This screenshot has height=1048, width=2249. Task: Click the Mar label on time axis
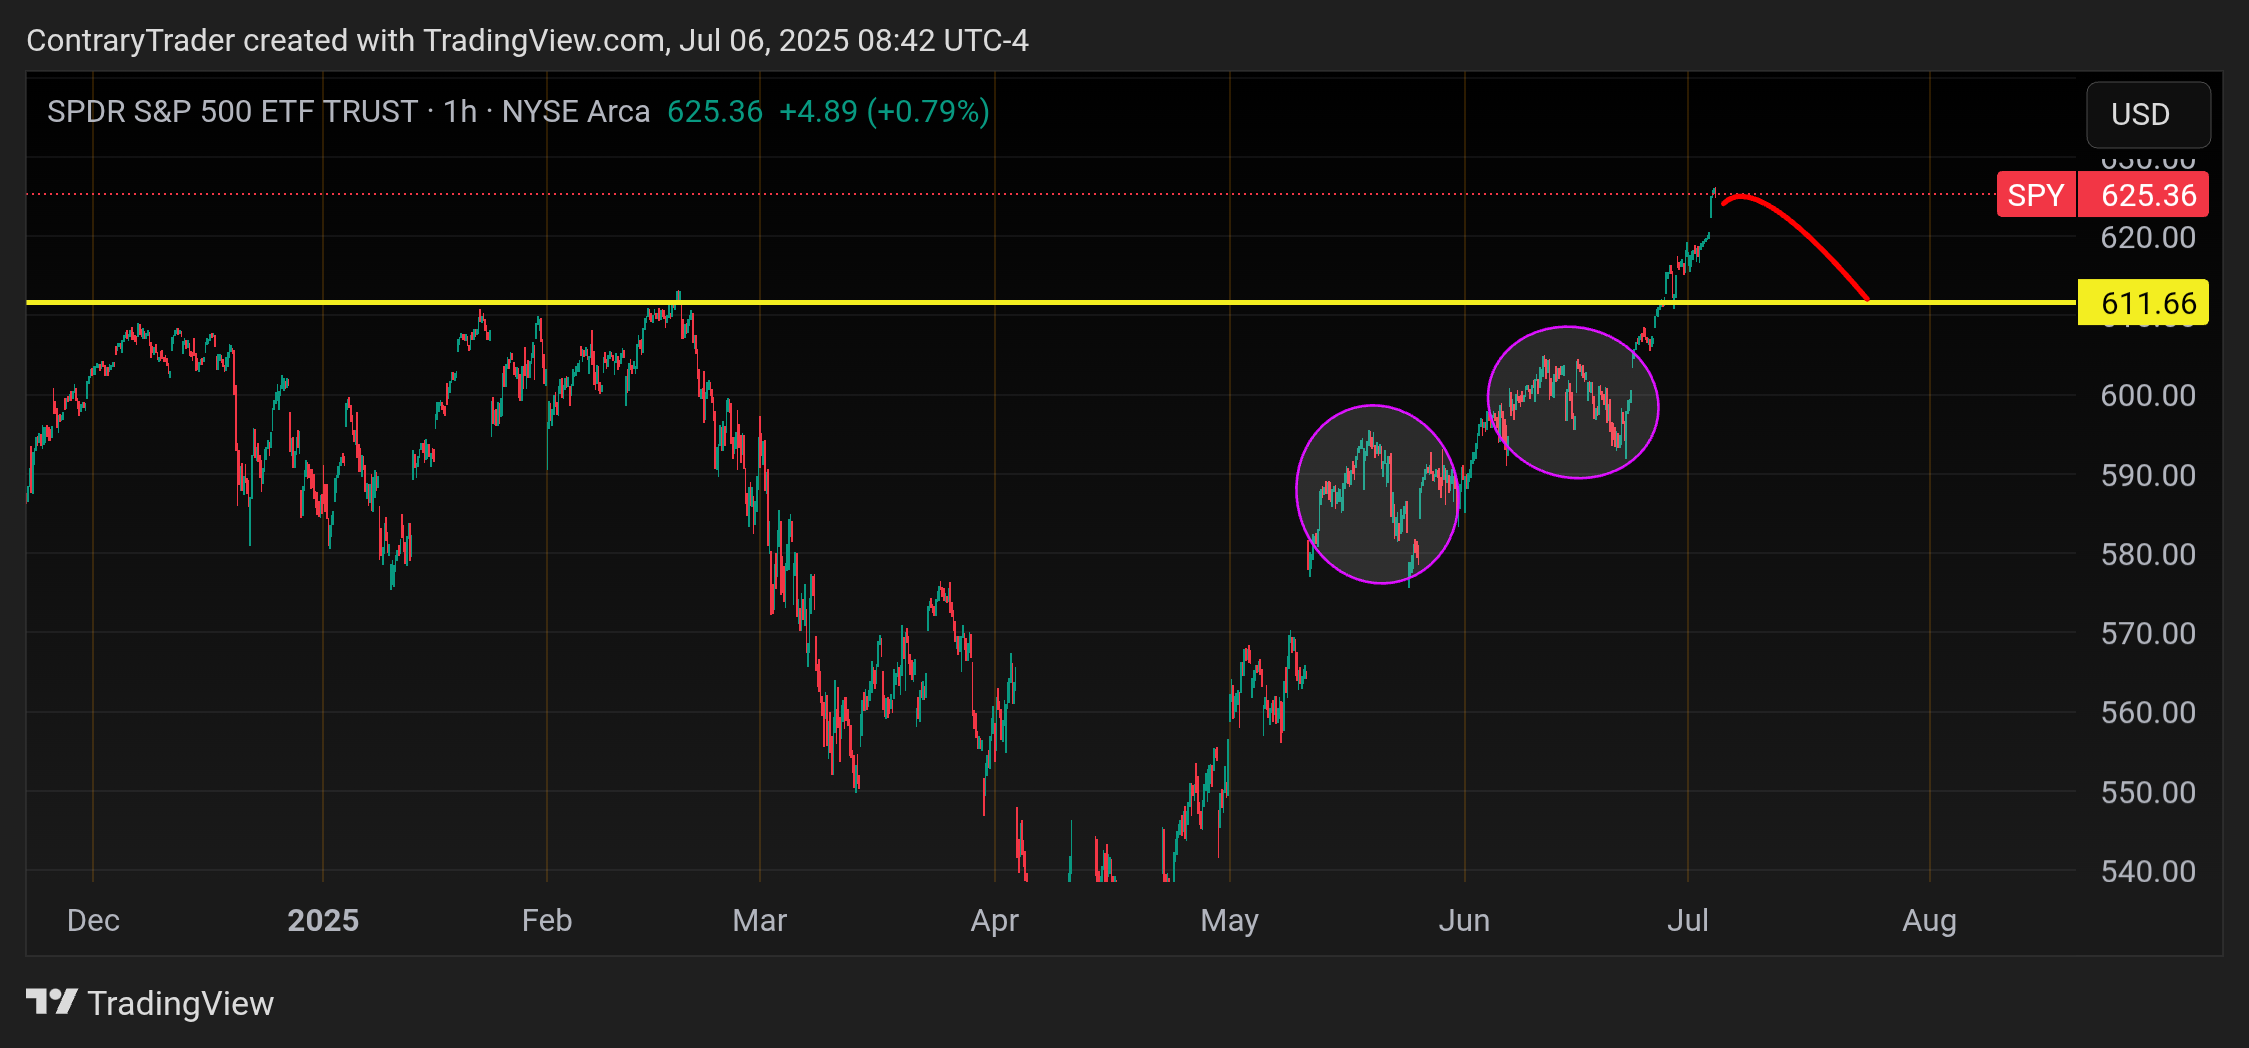pyautogui.click(x=760, y=920)
